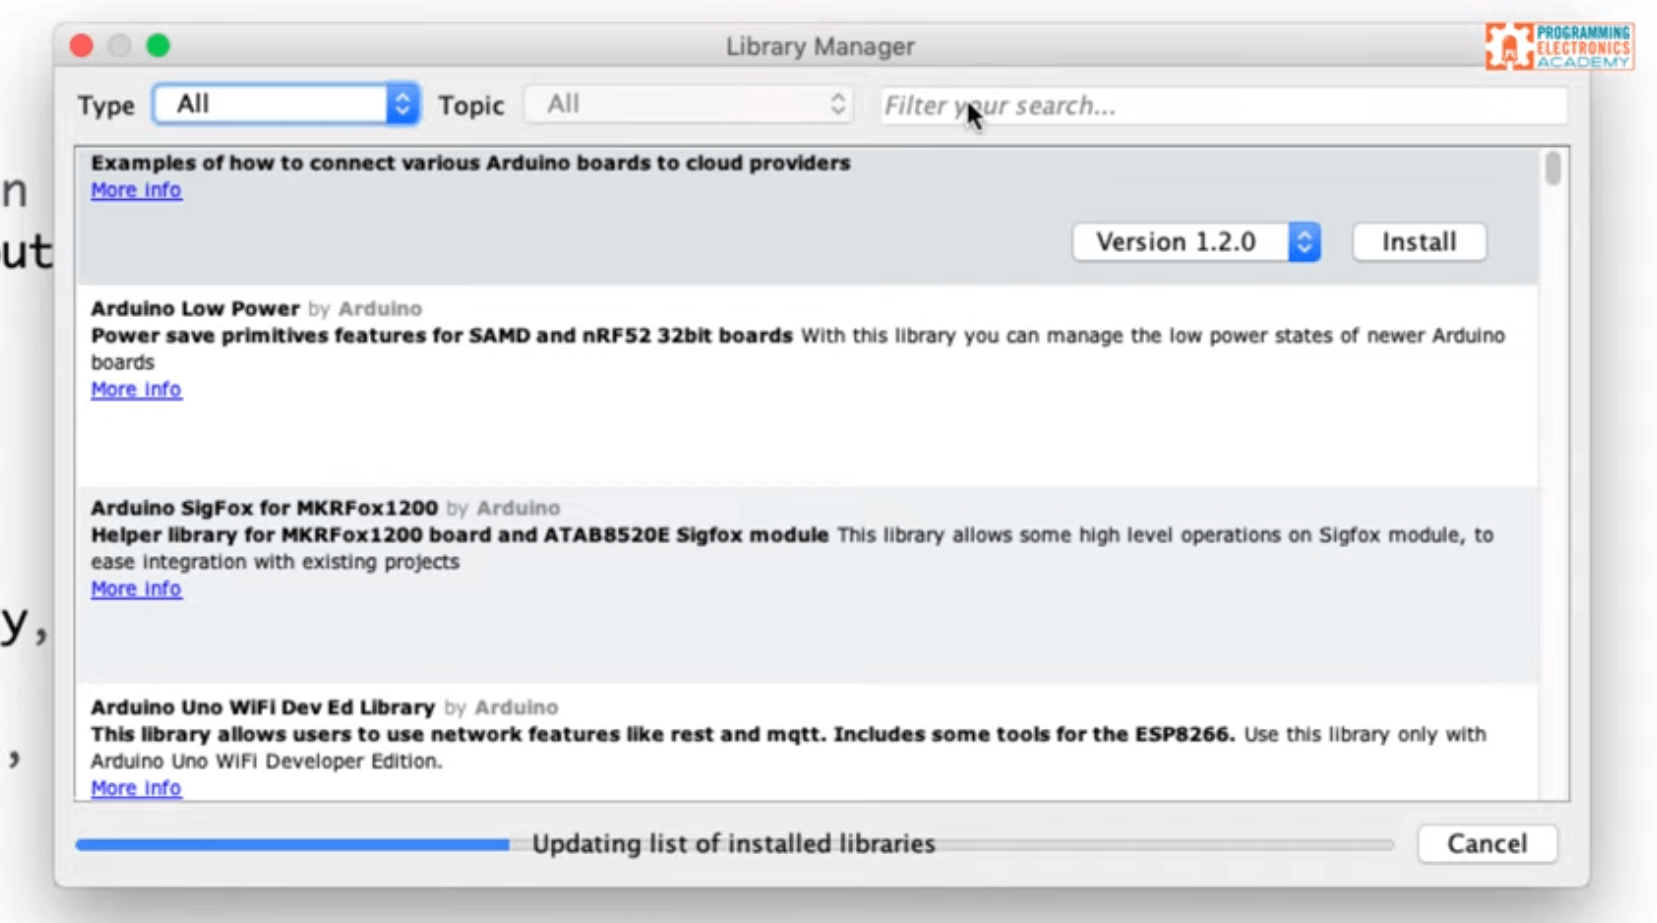Click the cloud providers examples description

(x=471, y=163)
